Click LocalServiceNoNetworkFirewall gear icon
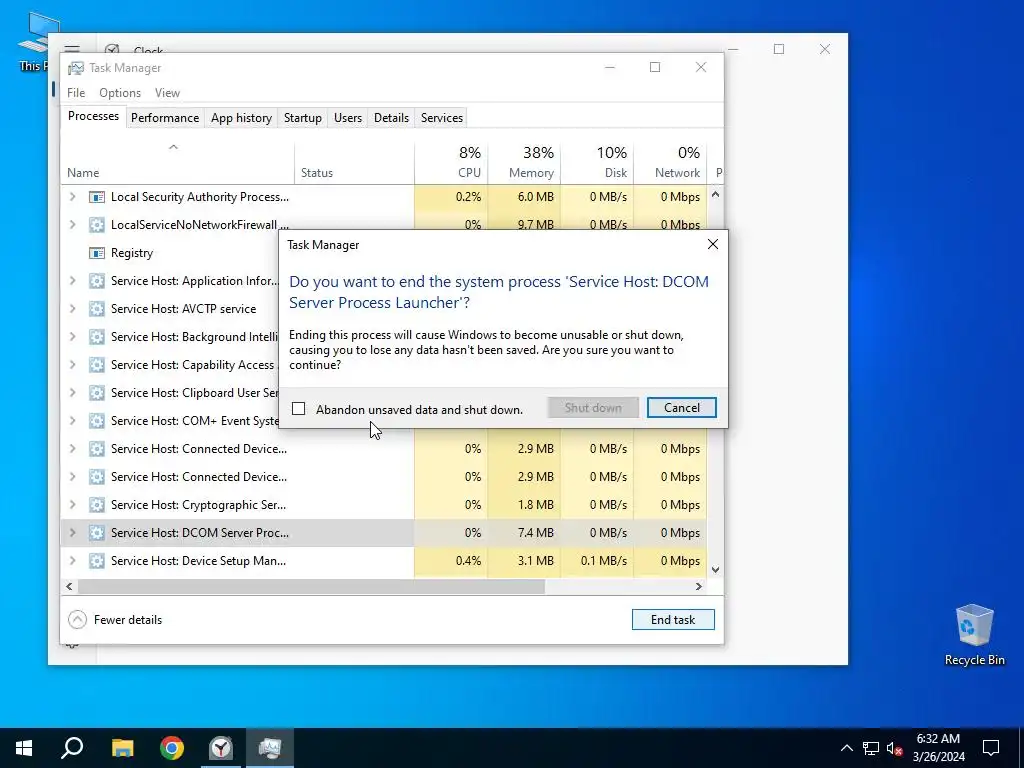 click(x=97, y=225)
